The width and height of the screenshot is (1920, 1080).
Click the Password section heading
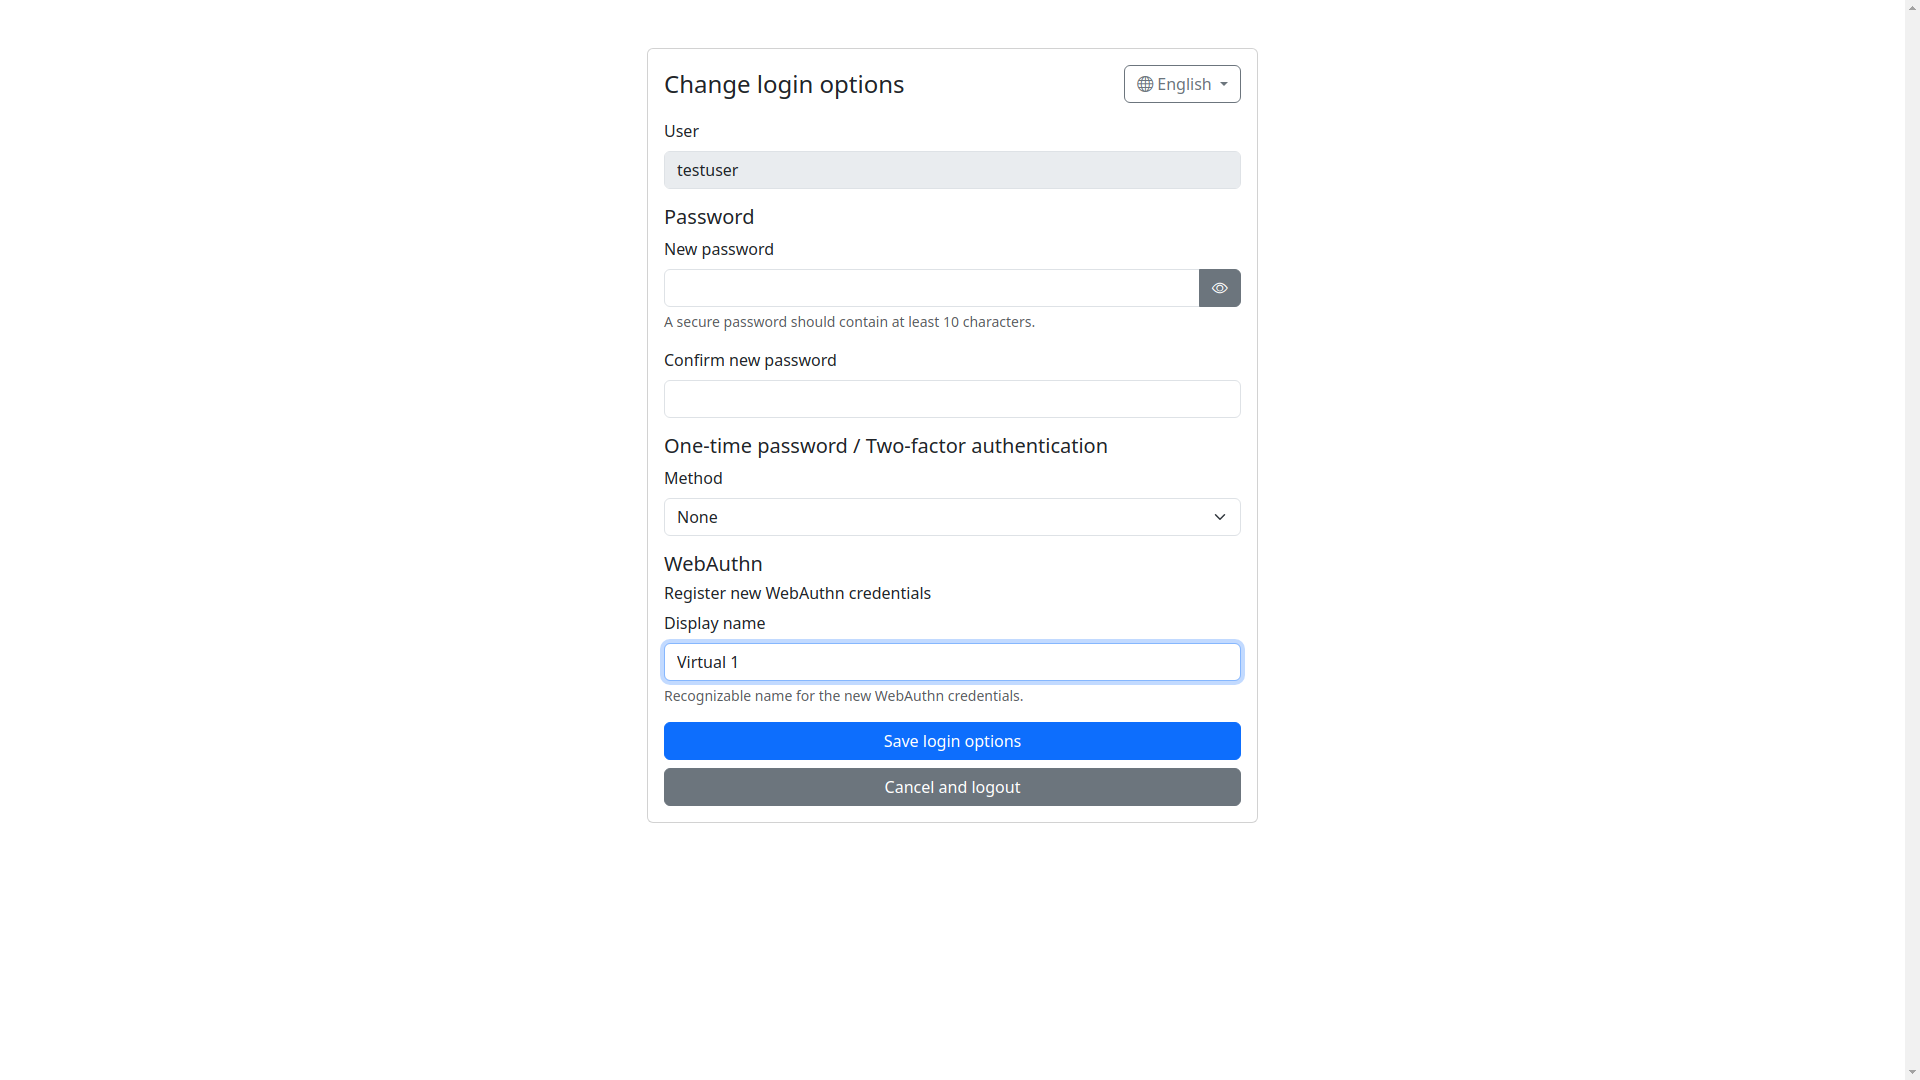click(709, 217)
